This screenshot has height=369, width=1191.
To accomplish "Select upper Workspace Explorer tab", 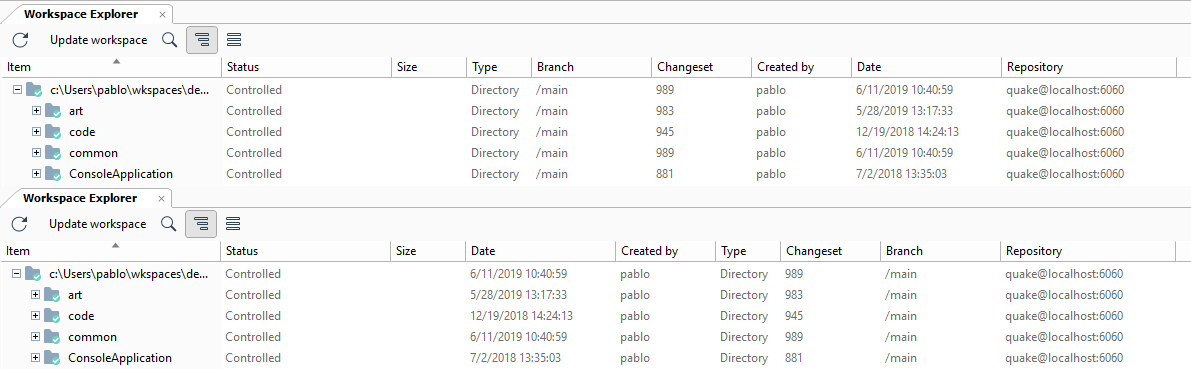I will (81, 14).
